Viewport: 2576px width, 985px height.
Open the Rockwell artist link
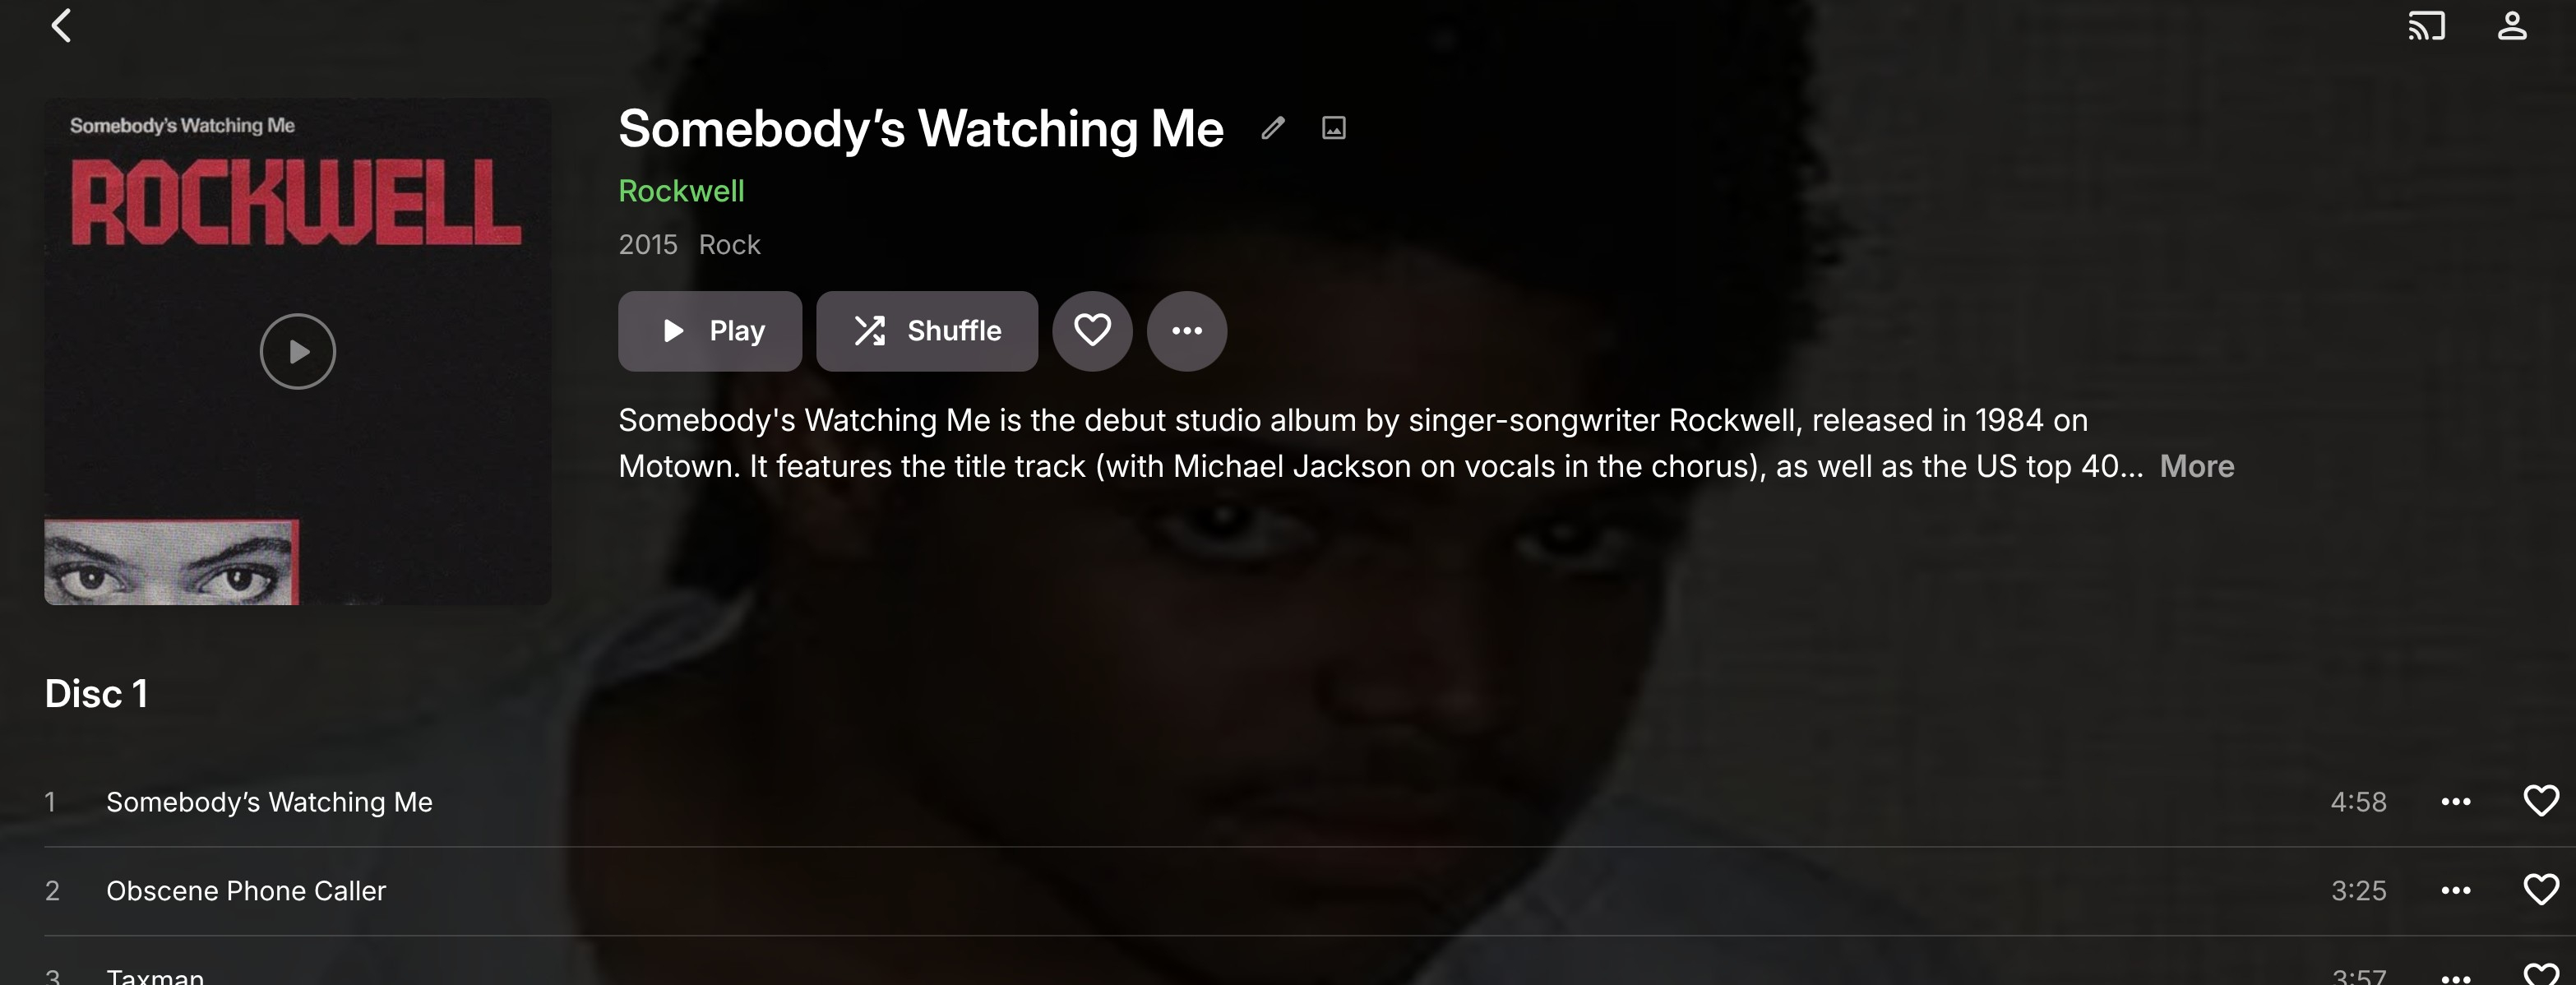(x=681, y=191)
